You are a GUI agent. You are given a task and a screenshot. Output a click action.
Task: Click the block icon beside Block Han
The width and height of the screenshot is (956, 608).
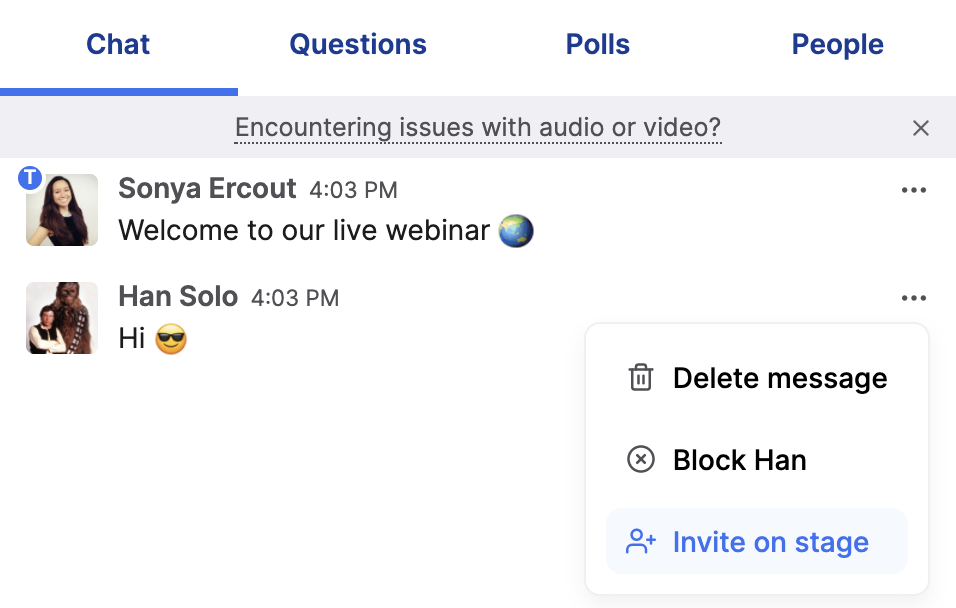click(640, 460)
